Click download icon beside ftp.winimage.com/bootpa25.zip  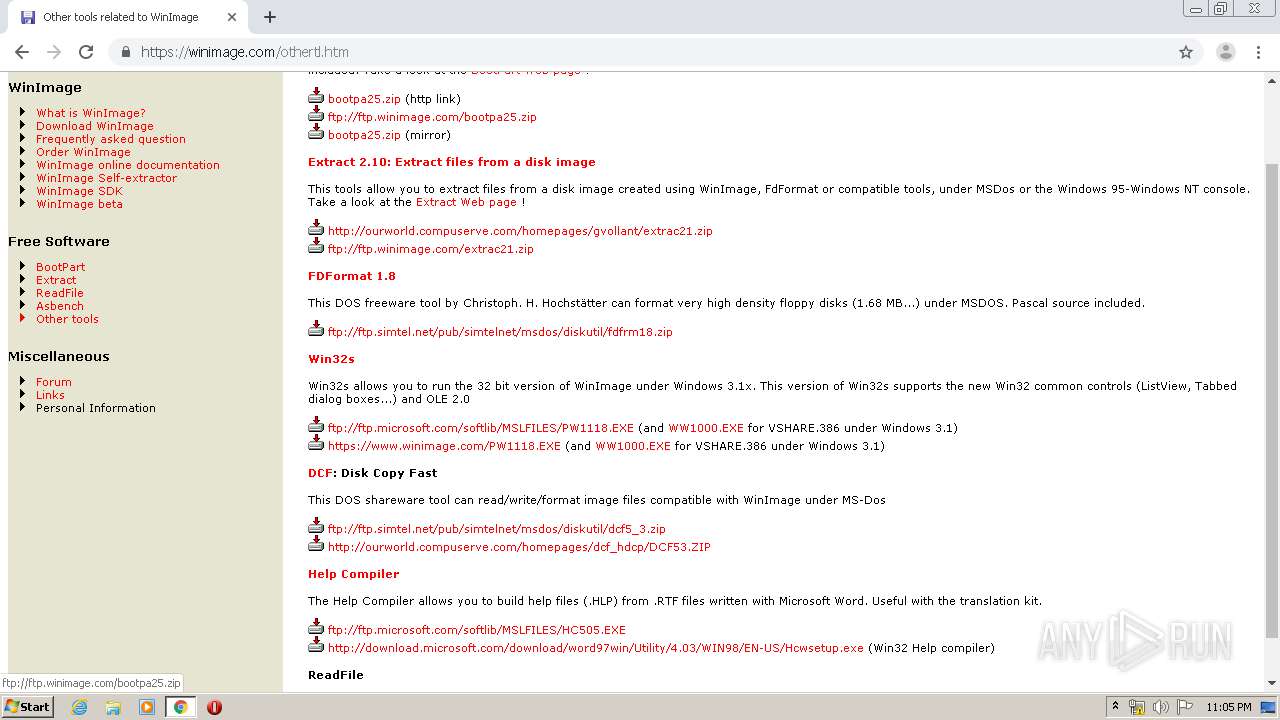tap(316, 114)
